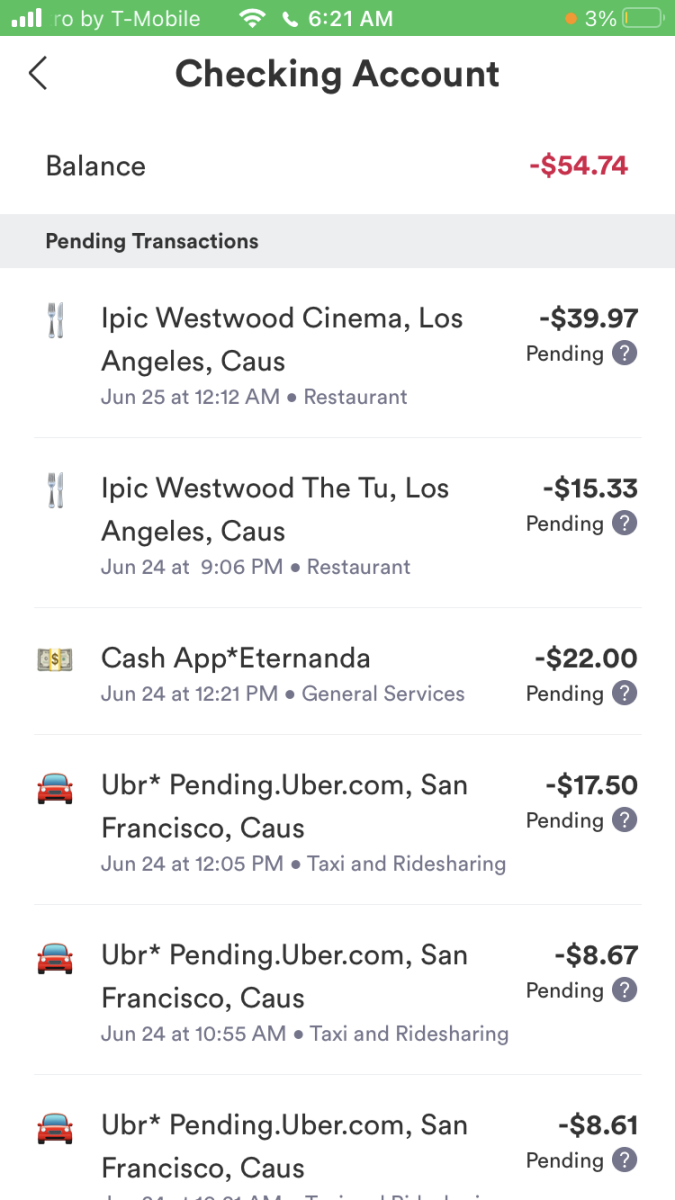The width and height of the screenshot is (675, 1200).
Task: Tap the back arrow icon
Action: click(x=38, y=73)
